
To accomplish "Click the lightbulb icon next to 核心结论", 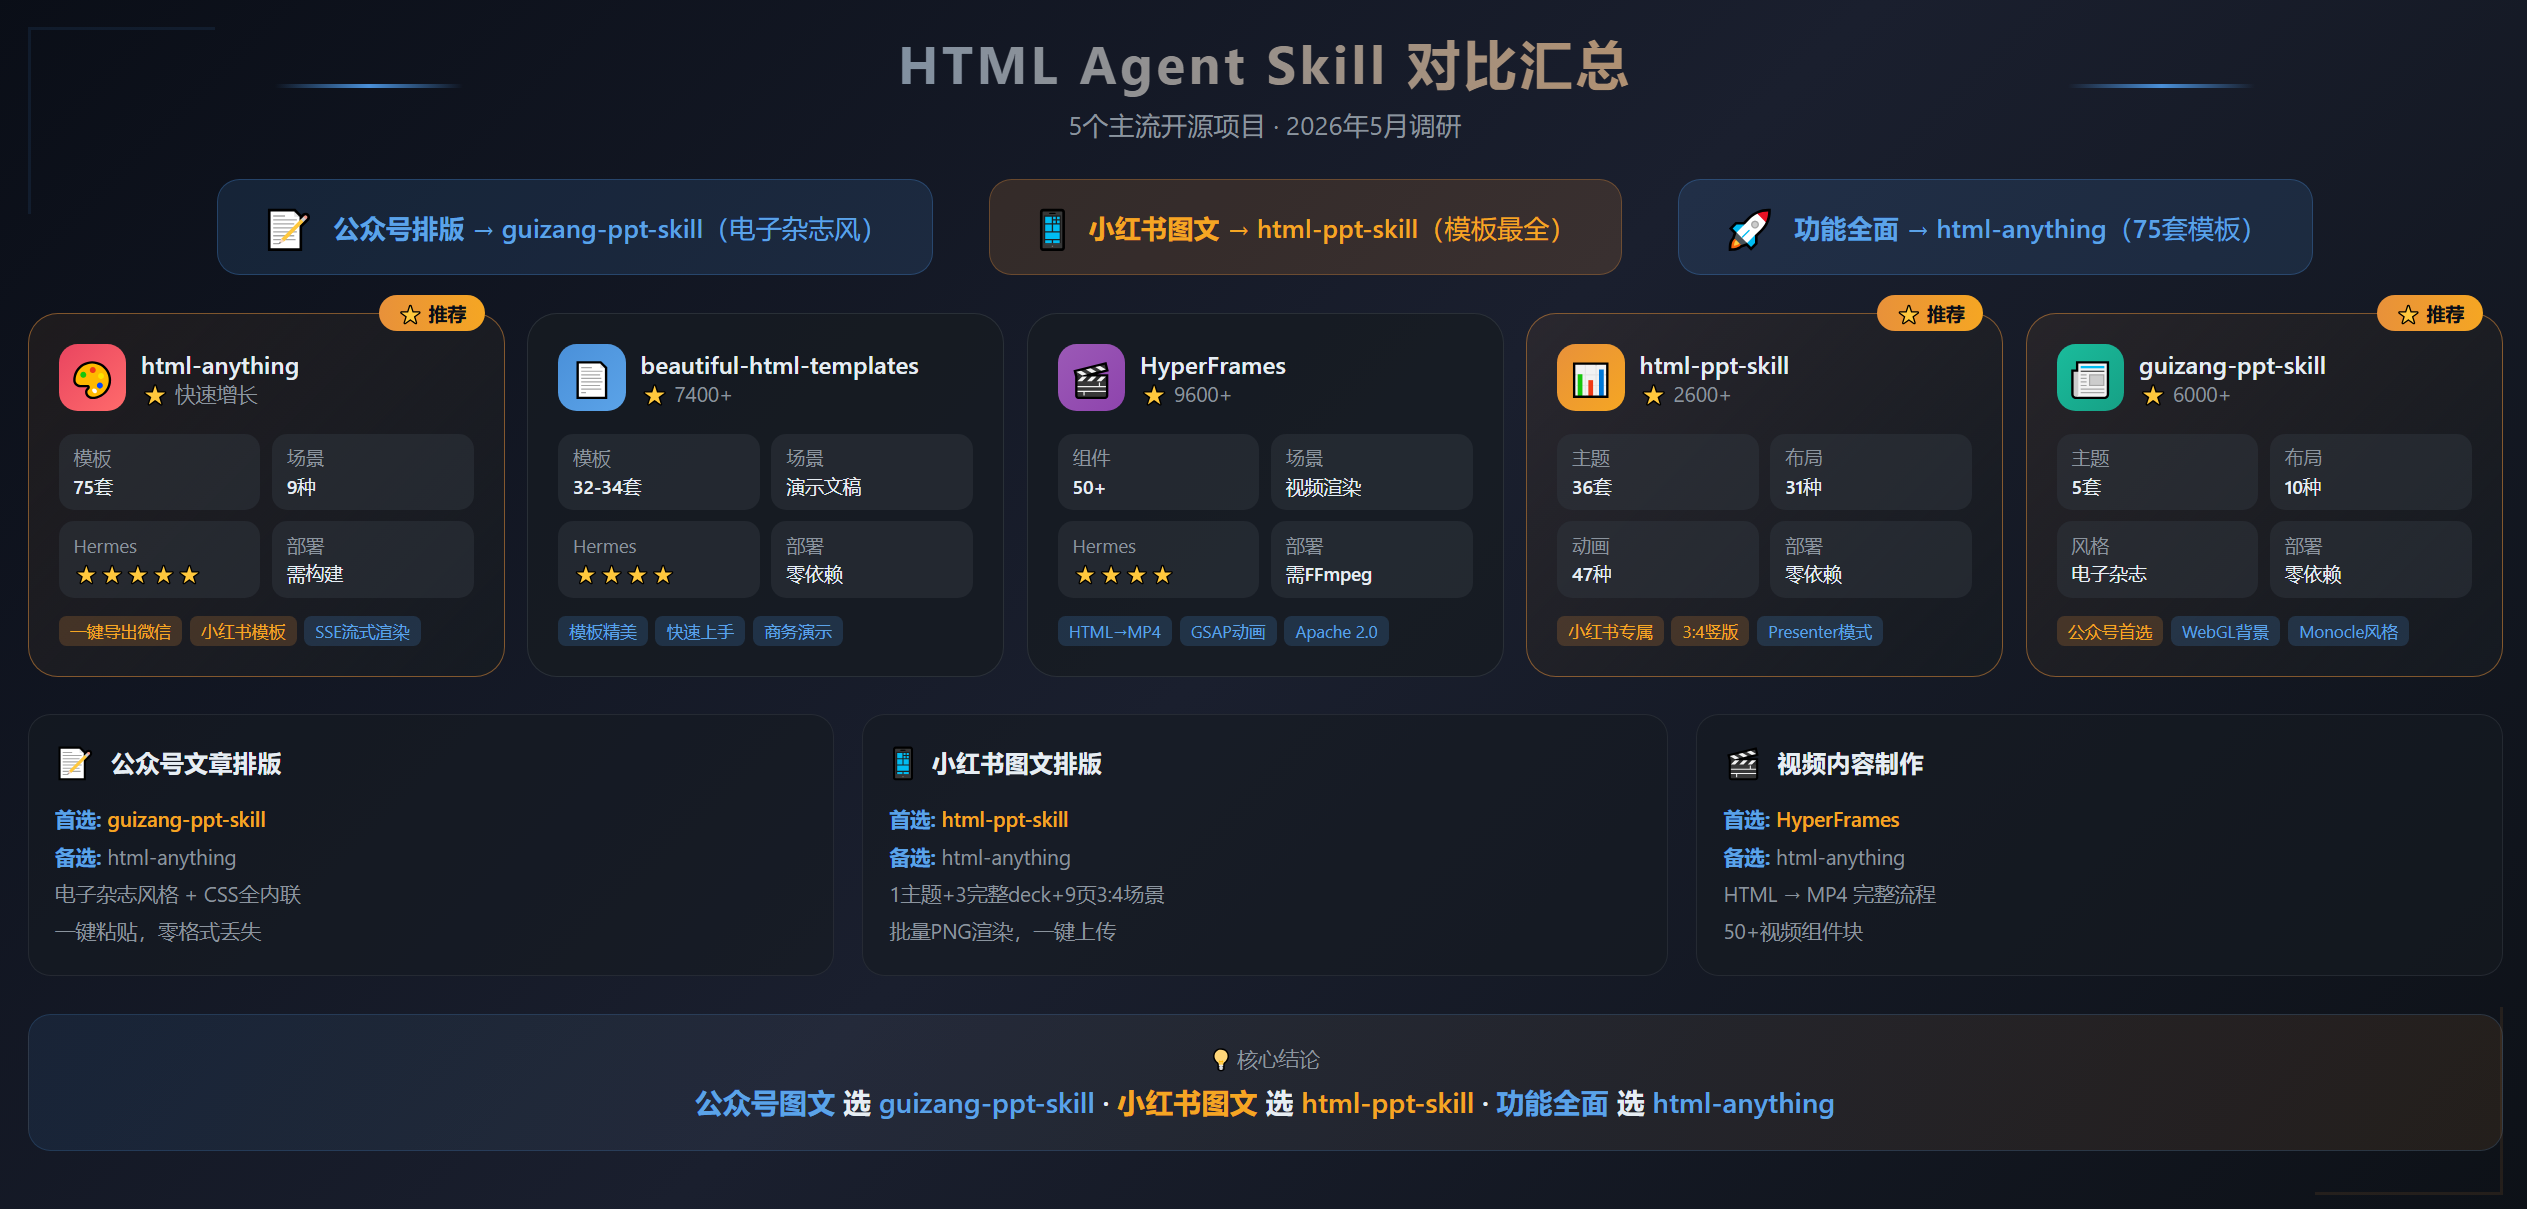I will click(x=1220, y=1059).
